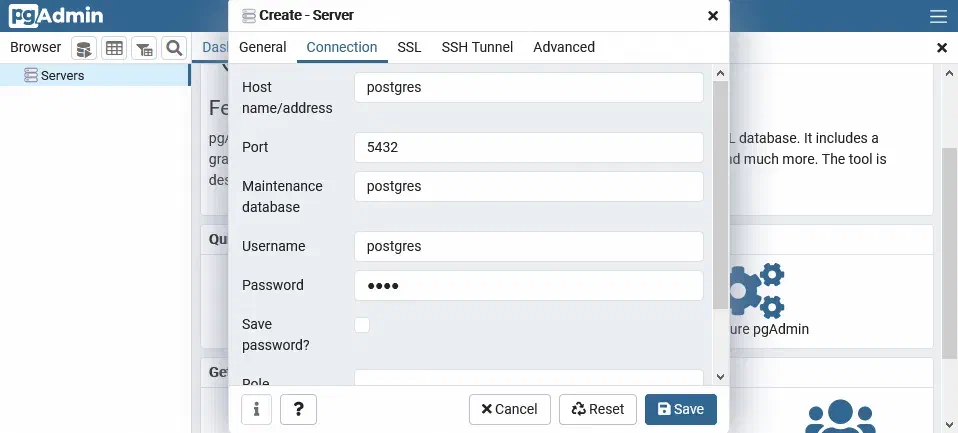The width and height of the screenshot is (958, 433).
Task: Click the dialog scrollbar down arrow
Action: point(720,377)
